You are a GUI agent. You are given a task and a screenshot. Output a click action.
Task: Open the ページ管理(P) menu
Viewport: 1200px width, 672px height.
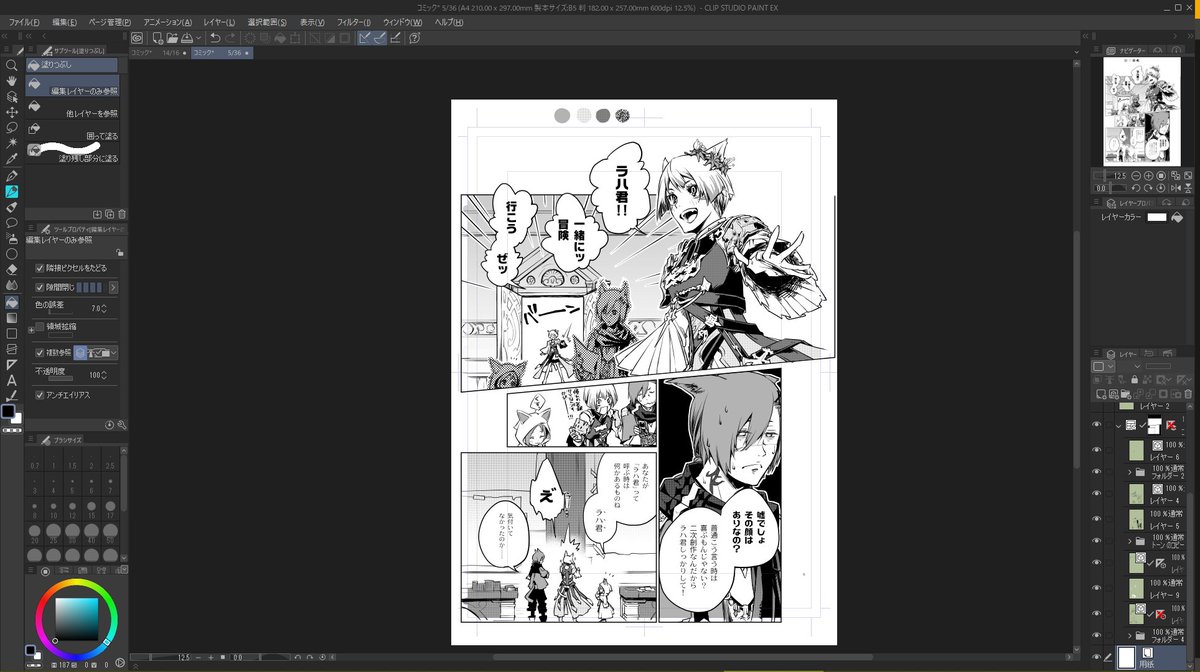click(110, 22)
